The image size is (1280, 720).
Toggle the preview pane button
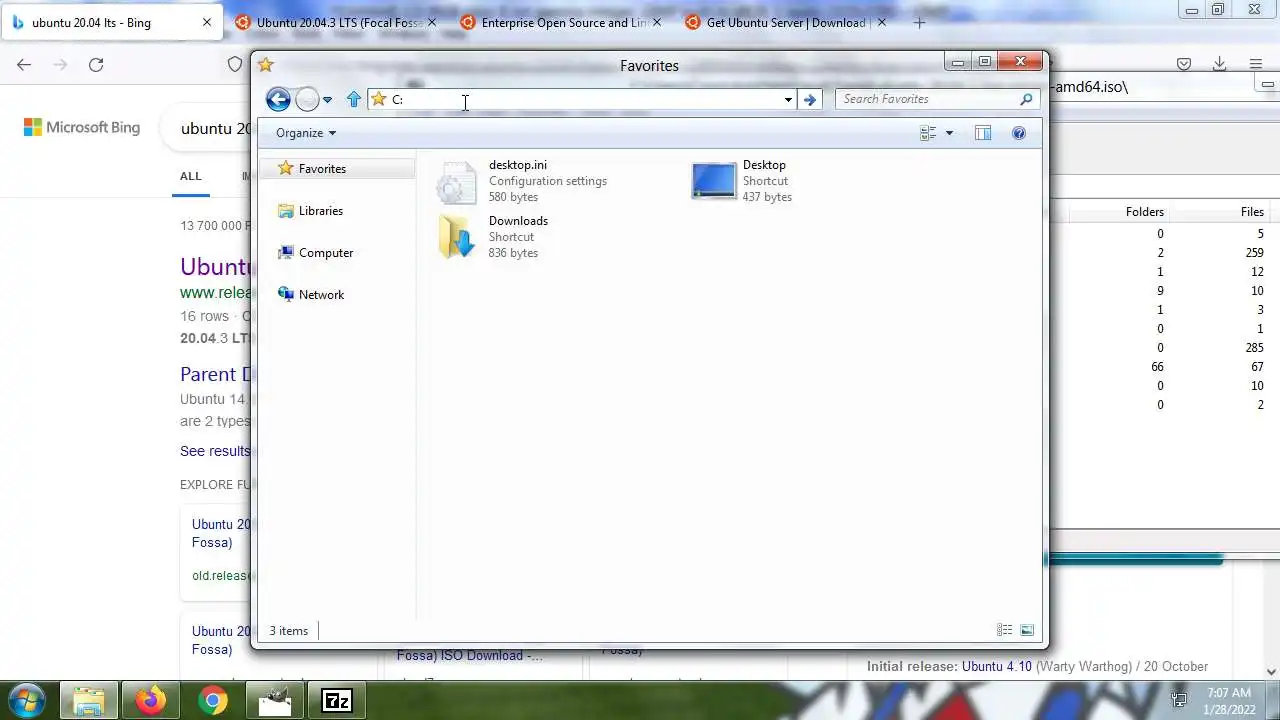(983, 133)
